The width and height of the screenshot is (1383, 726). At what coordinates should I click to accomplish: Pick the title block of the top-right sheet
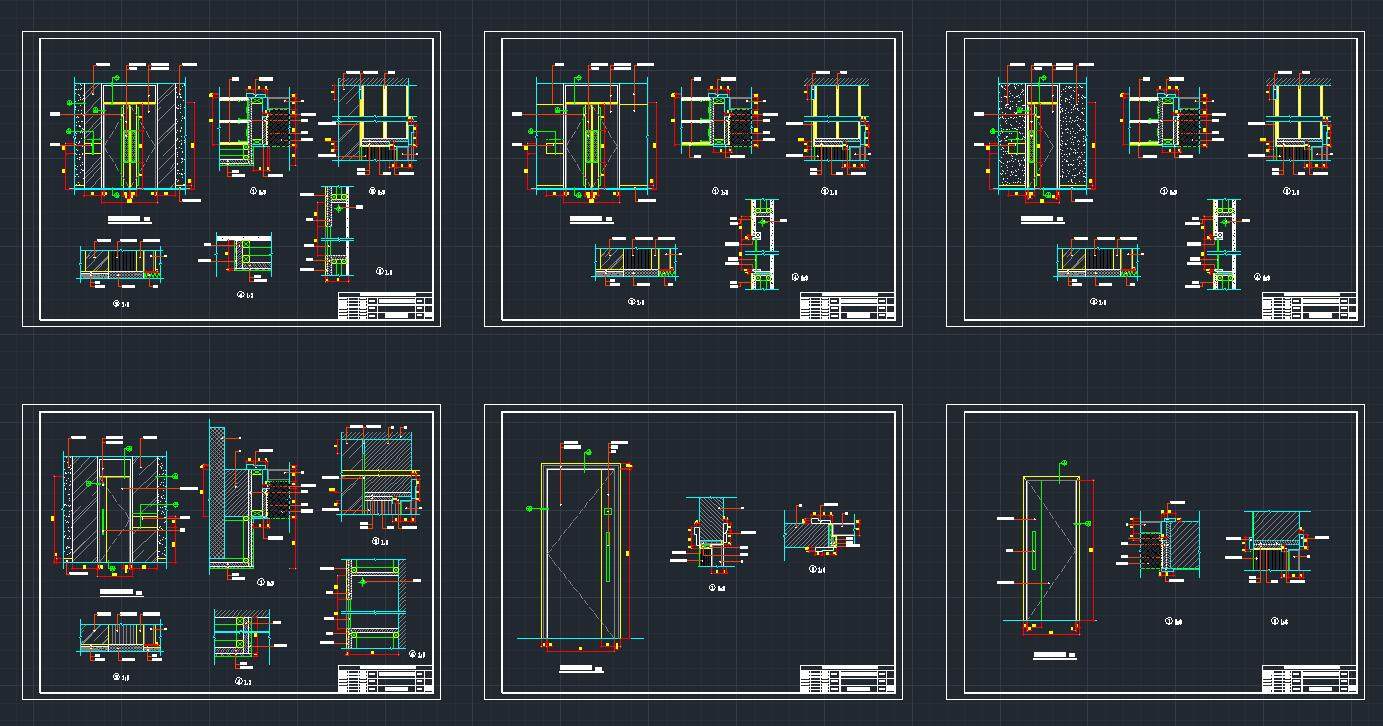1309,306
